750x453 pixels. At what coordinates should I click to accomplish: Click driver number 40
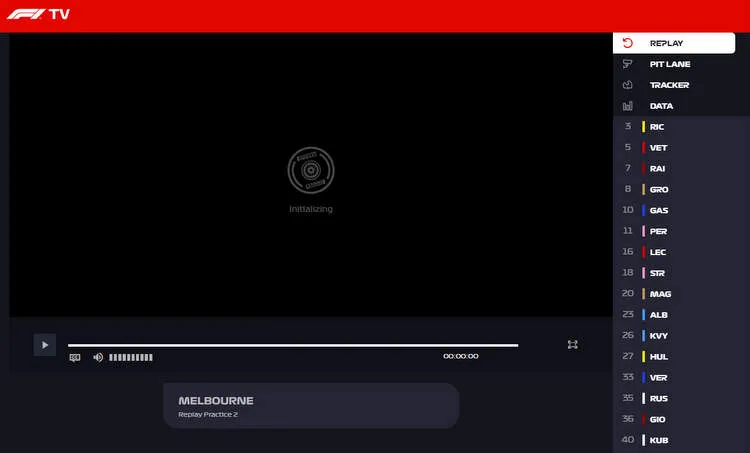pyautogui.click(x=628, y=440)
